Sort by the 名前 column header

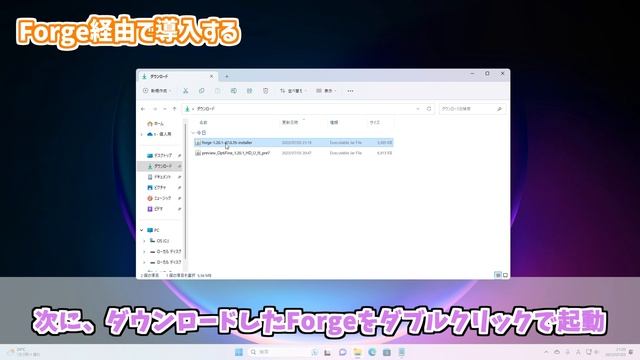pos(203,122)
